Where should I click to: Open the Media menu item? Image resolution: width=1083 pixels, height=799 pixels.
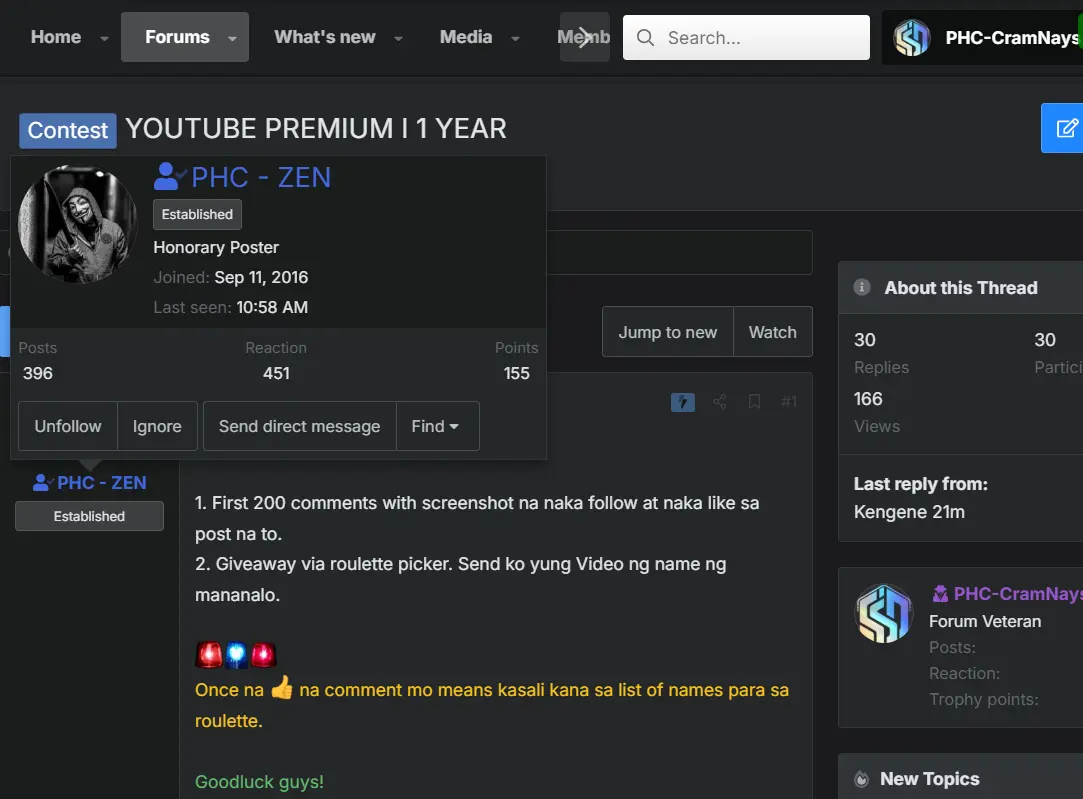pos(466,37)
